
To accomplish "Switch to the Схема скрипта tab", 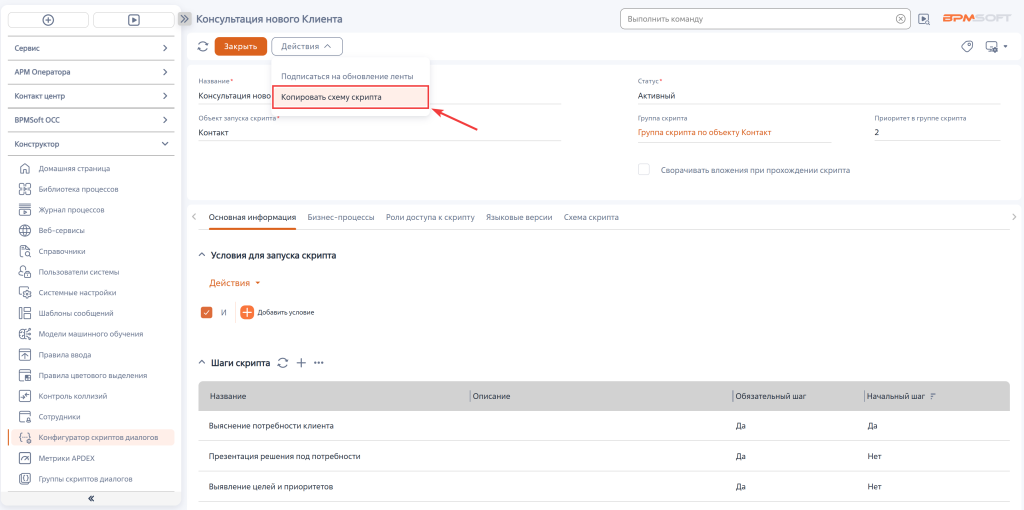I will click(591, 217).
